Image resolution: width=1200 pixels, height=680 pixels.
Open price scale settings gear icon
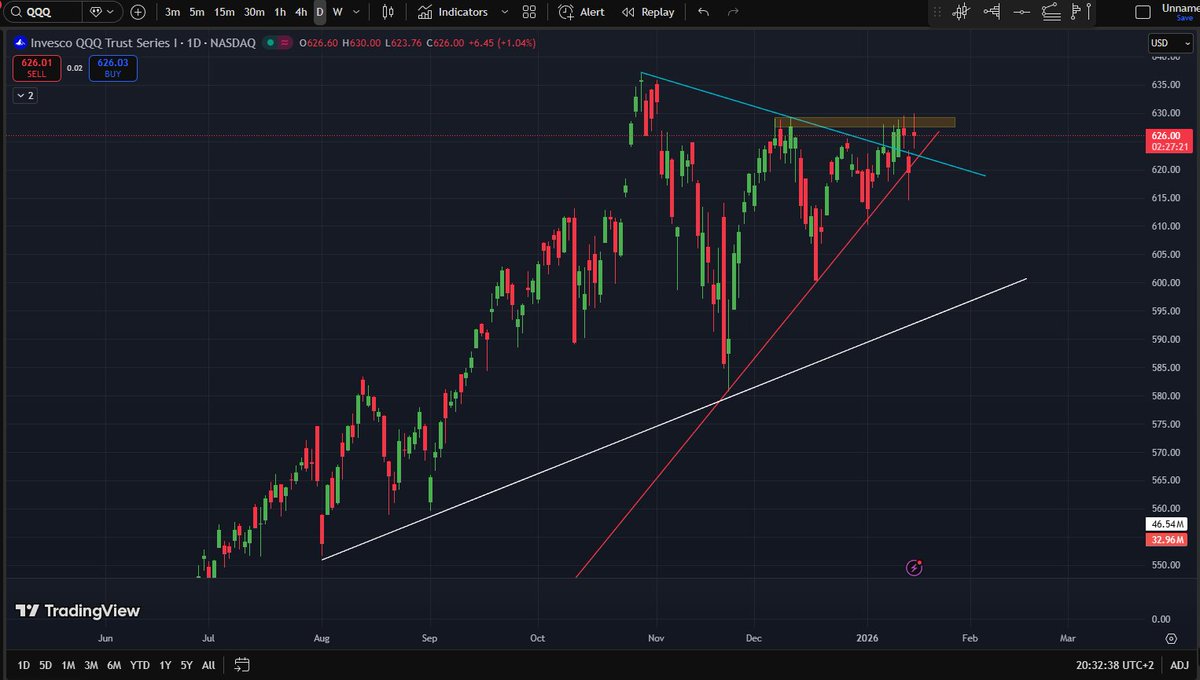point(1170,637)
